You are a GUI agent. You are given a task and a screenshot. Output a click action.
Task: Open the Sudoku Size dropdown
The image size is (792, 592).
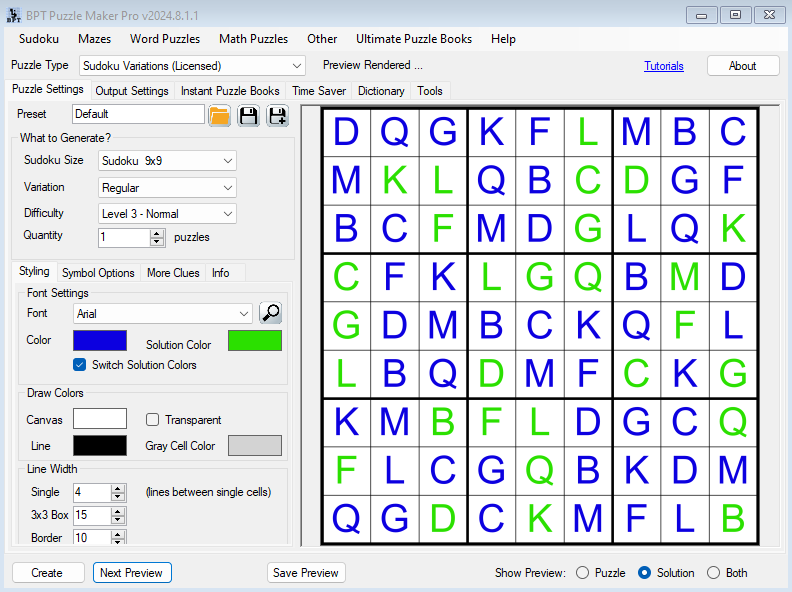pyautogui.click(x=228, y=161)
